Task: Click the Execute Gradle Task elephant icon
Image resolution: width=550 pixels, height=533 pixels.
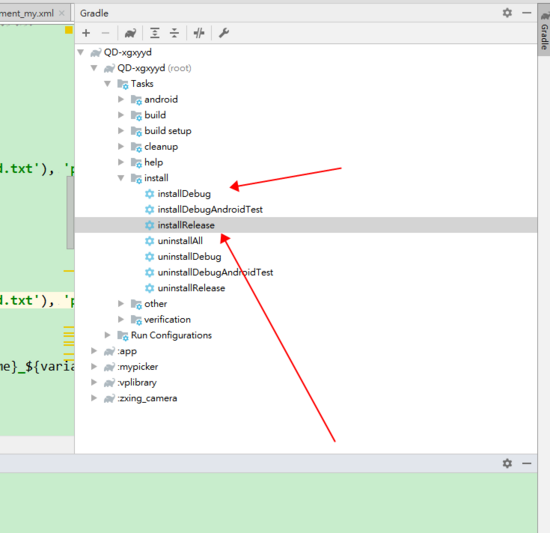Action: coord(130,33)
